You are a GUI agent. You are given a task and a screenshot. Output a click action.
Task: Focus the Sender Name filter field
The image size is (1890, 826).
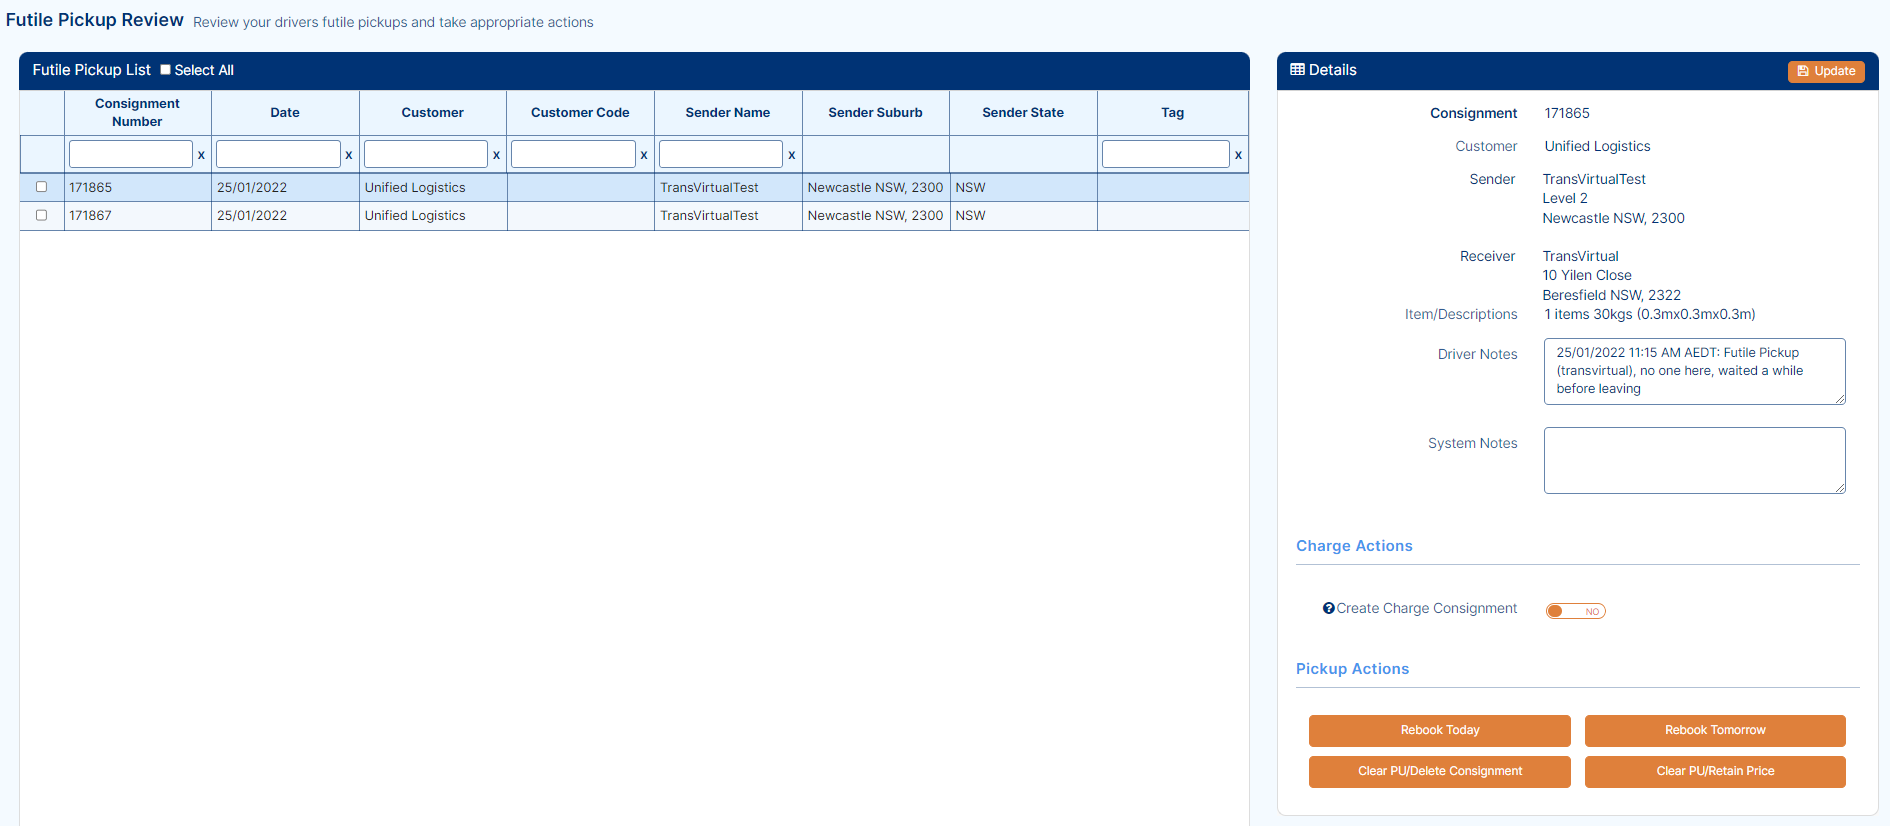tap(721, 154)
